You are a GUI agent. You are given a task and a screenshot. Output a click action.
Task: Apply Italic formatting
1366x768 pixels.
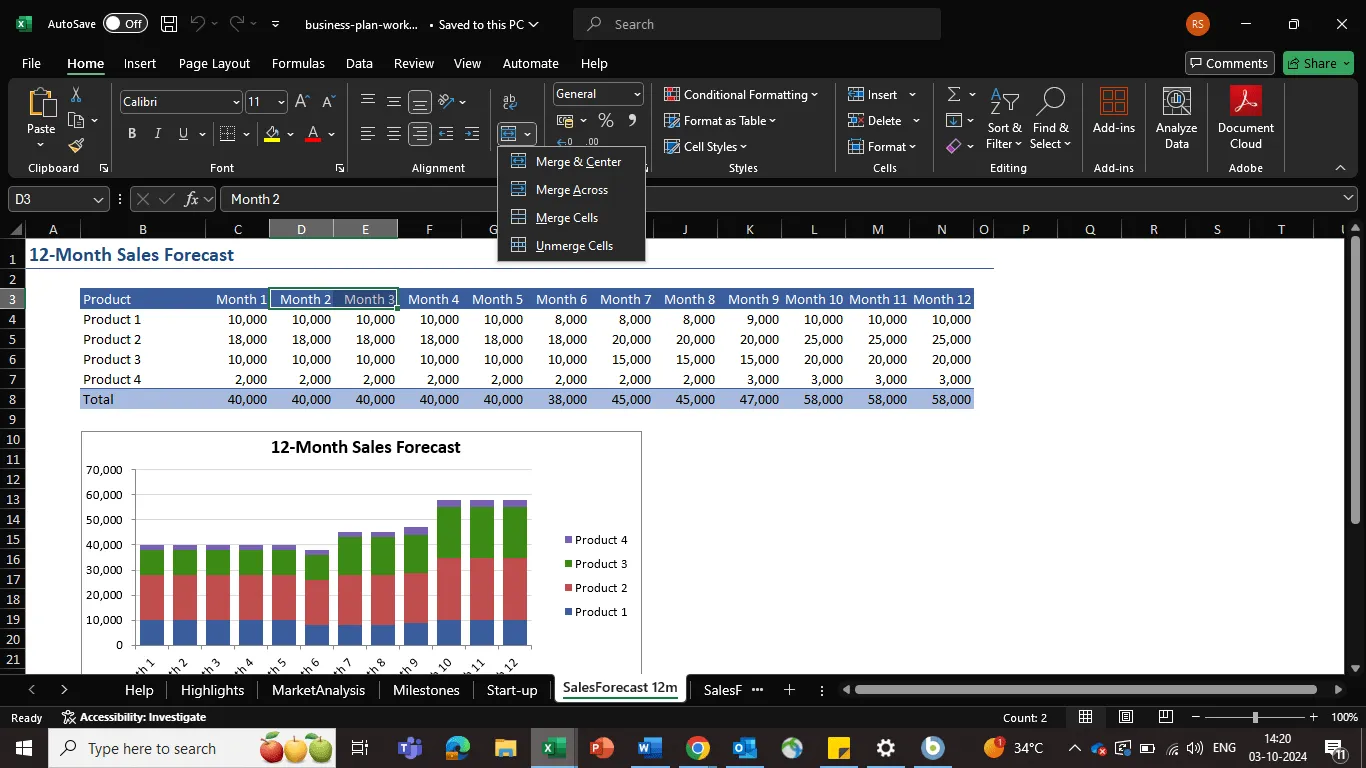(158, 134)
